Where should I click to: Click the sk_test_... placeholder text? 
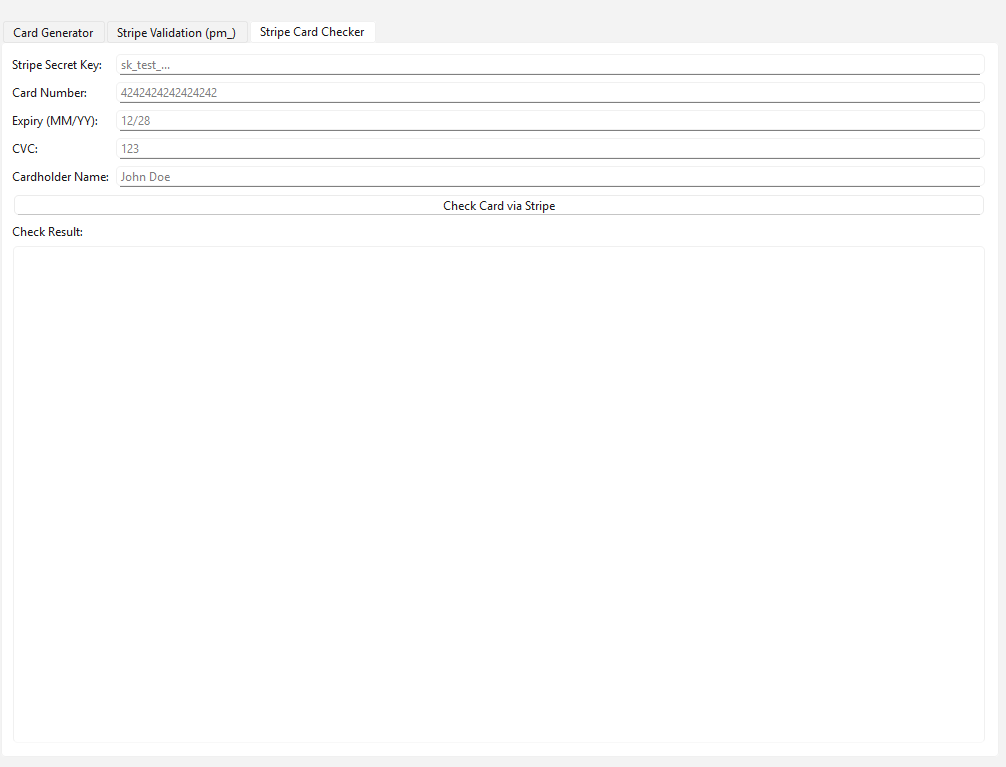click(145, 65)
